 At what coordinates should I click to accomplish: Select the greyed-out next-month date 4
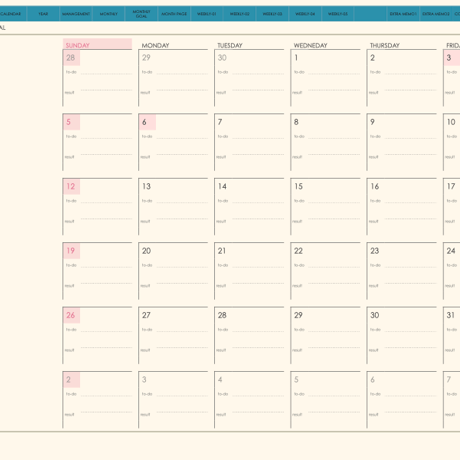220,379
